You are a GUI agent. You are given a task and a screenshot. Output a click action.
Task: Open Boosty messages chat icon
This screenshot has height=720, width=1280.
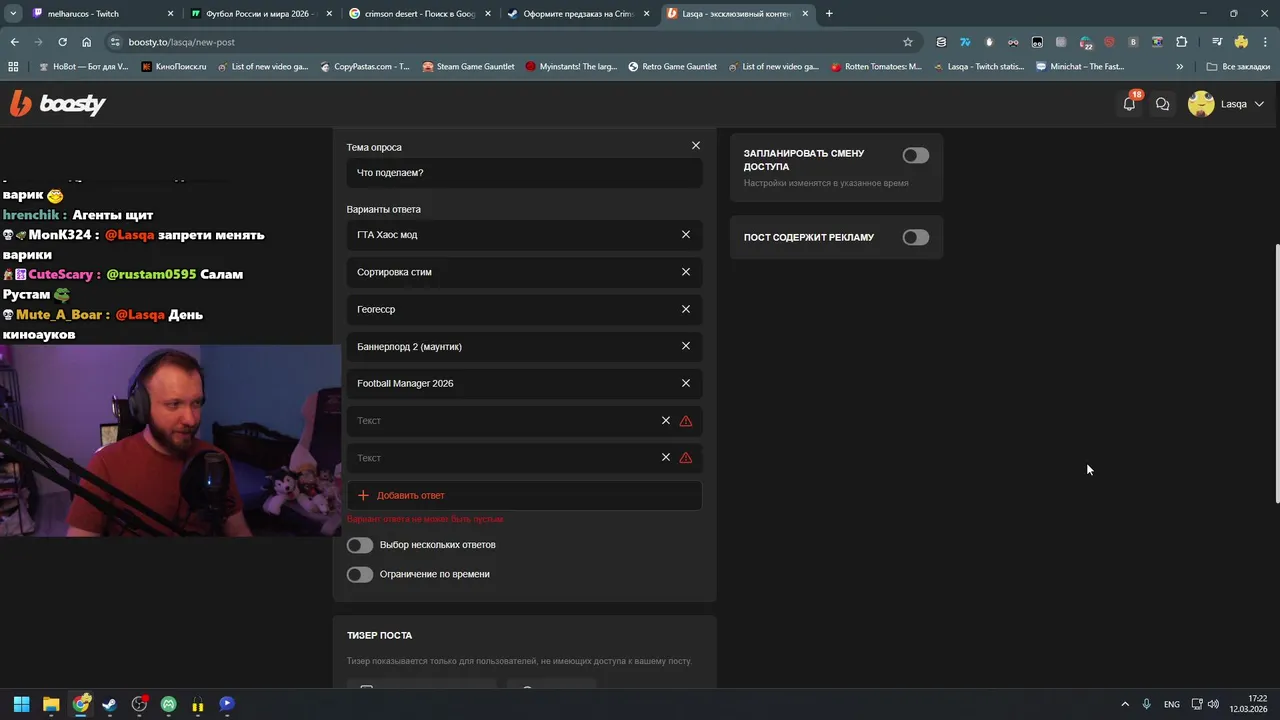coord(1162,104)
